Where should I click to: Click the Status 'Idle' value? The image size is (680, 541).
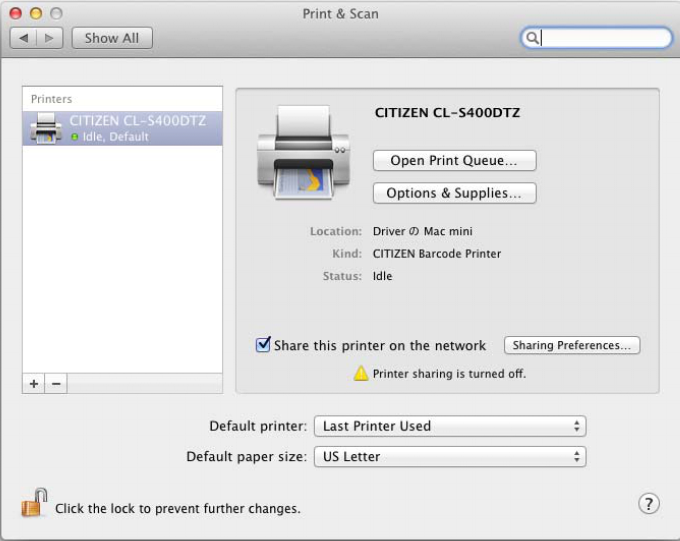point(382,276)
